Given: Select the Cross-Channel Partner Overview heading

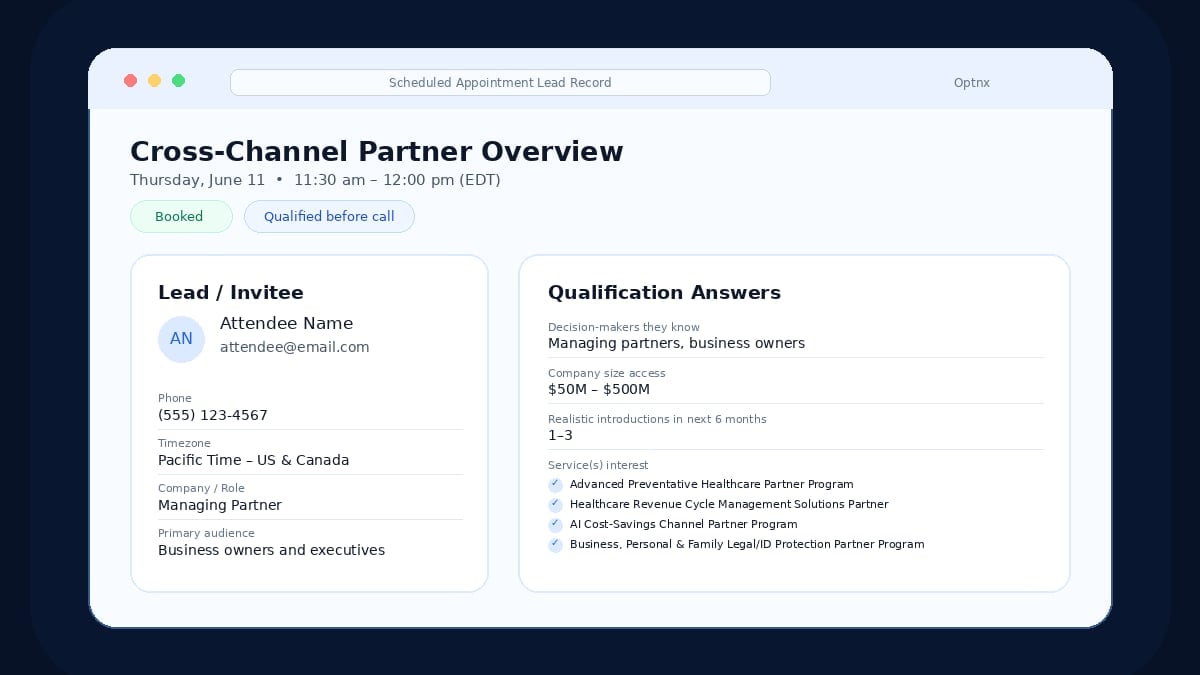Looking at the screenshot, I should click(377, 152).
